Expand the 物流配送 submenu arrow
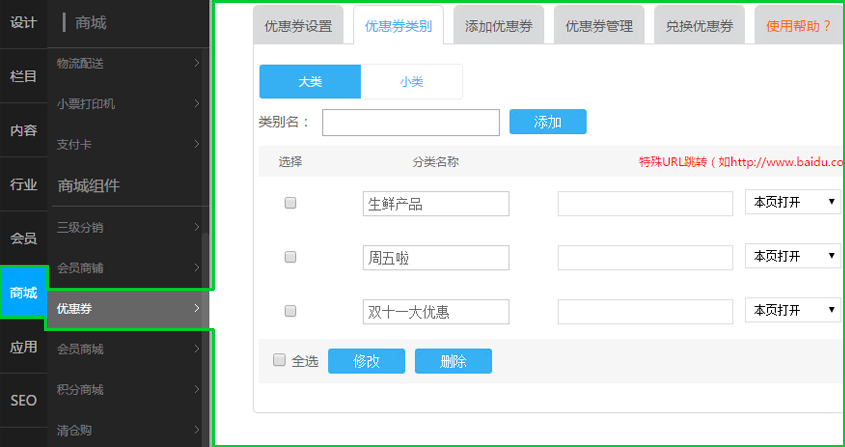This screenshot has width=845, height=447. click(196, 63)
